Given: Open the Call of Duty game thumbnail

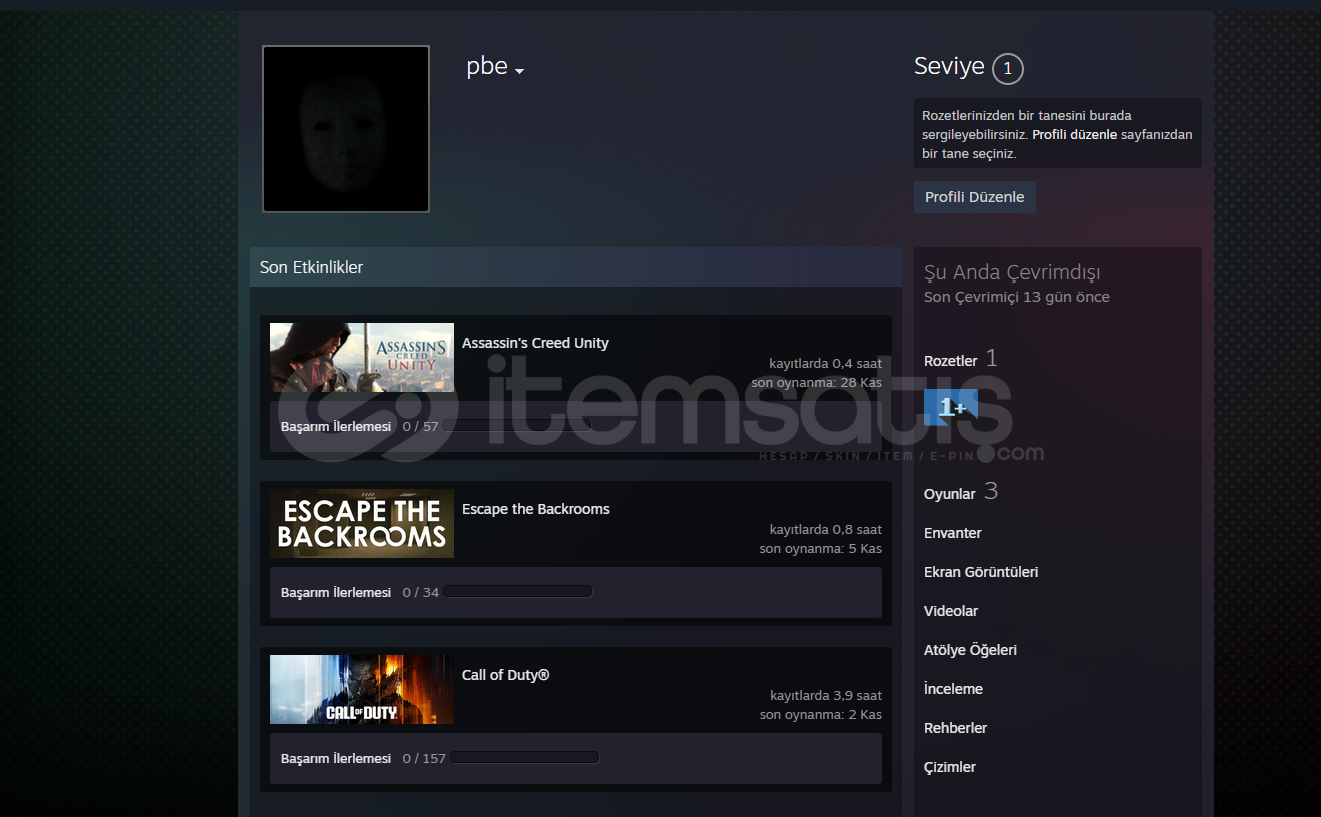Looking at the screenshot, I should click(x=362, y=689).
